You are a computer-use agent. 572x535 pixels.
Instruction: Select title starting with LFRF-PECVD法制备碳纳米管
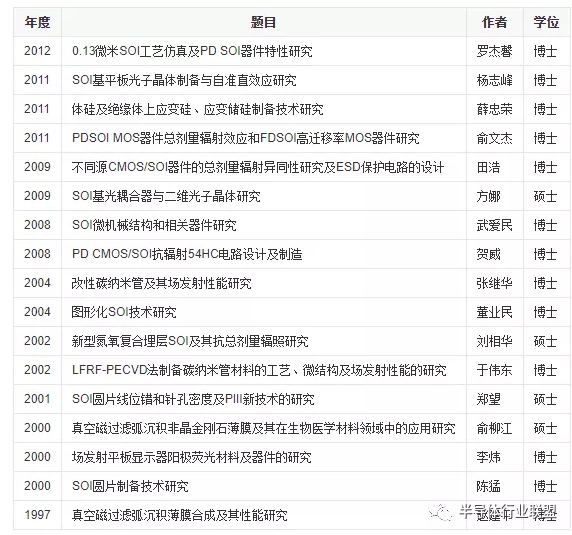259,370
